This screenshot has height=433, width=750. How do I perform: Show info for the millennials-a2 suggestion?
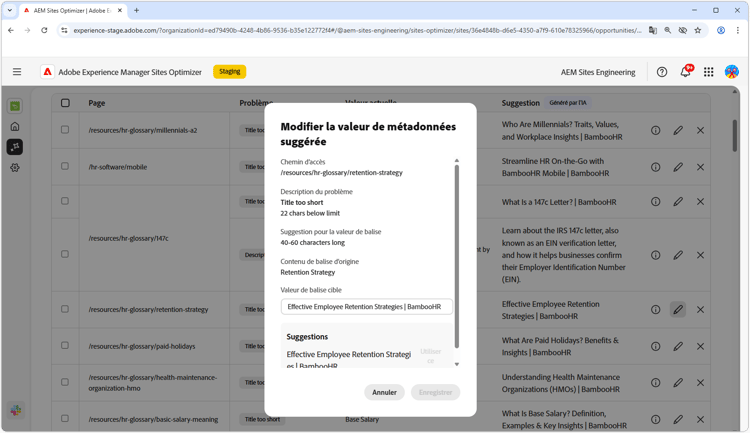pos(655,130)
